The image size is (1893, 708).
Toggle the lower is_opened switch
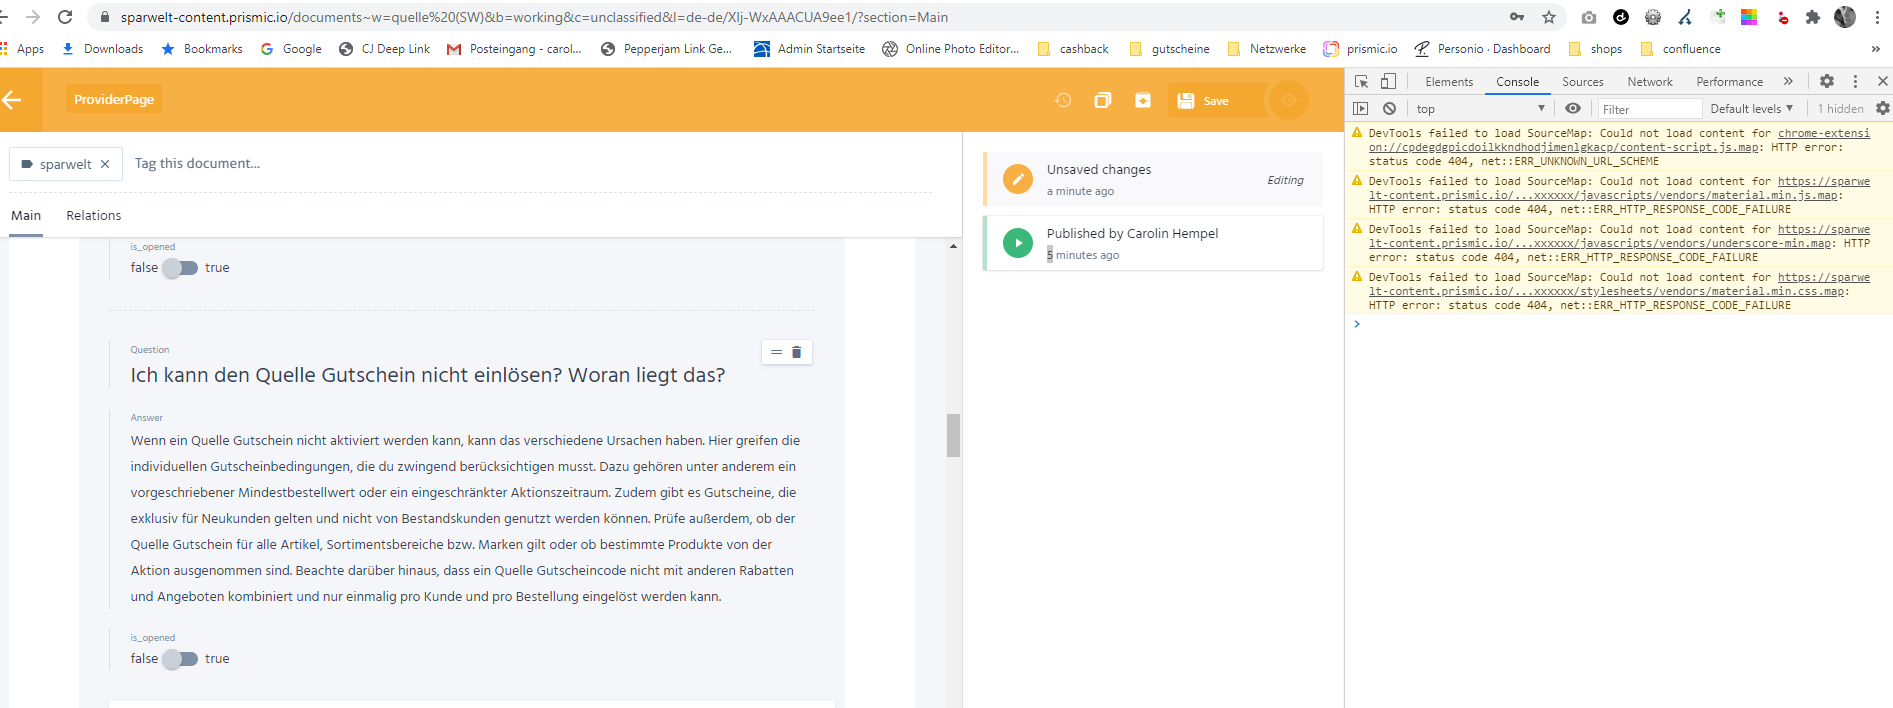[181, 659]
